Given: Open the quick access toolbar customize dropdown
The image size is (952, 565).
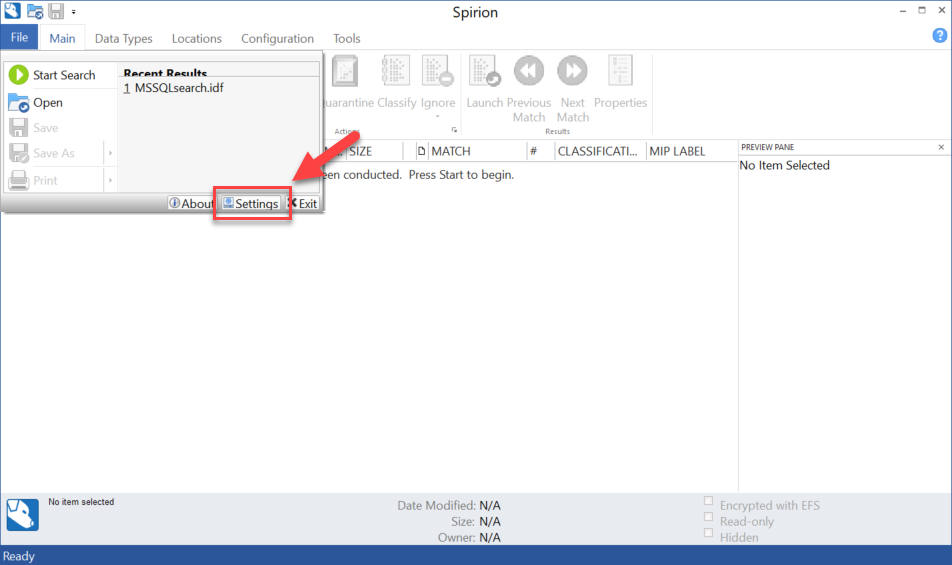Looking at the screenshot, I should click(73, 12).
